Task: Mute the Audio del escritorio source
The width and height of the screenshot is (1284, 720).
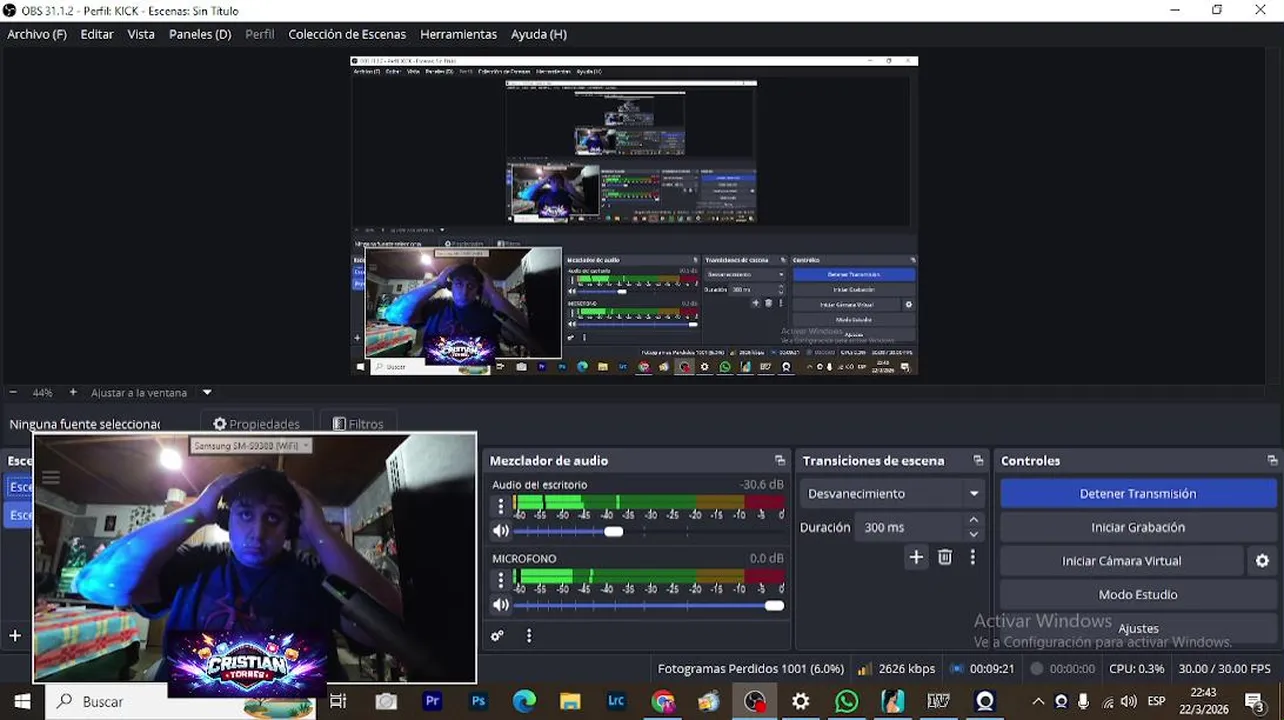Action: [501, 532]
